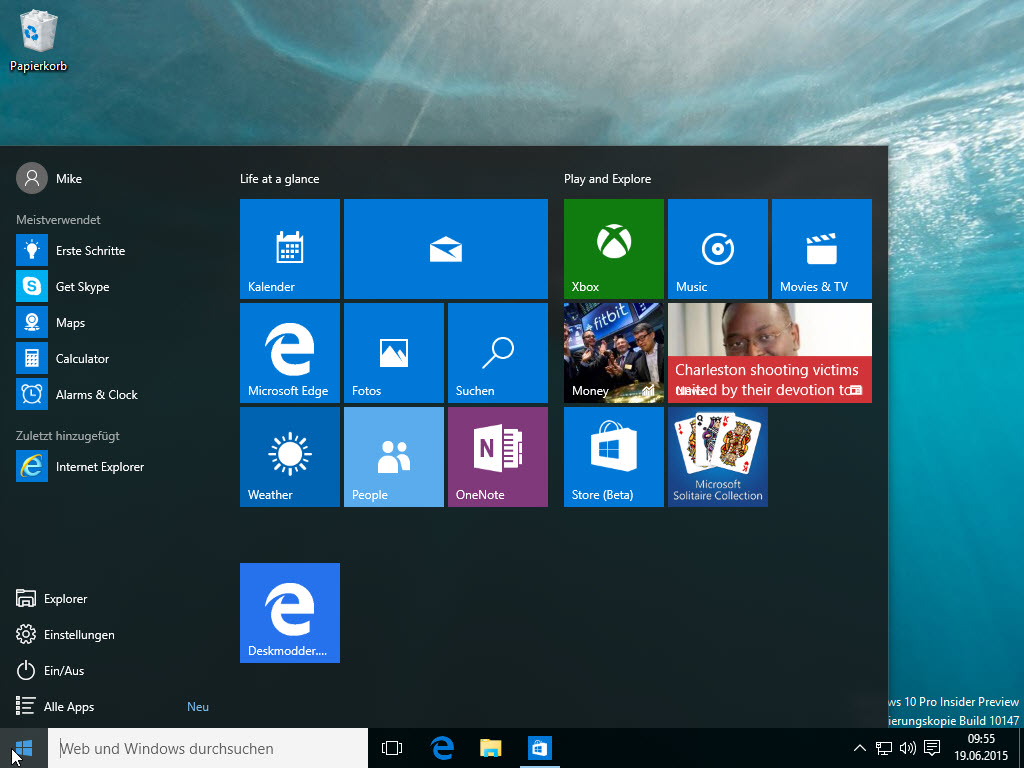Focus the Web und Windows durchsuchen search box
1024x768 pixels.
point(208,748)
